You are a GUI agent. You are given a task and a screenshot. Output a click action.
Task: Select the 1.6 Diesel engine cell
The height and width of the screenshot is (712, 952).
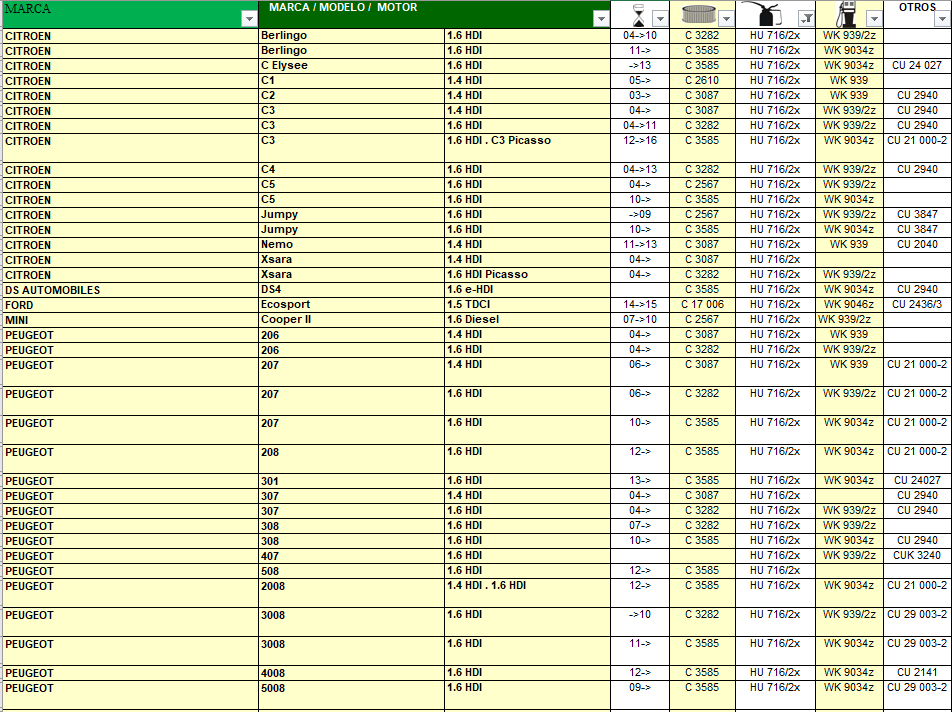pyautogui.click(x=527, y=320)
